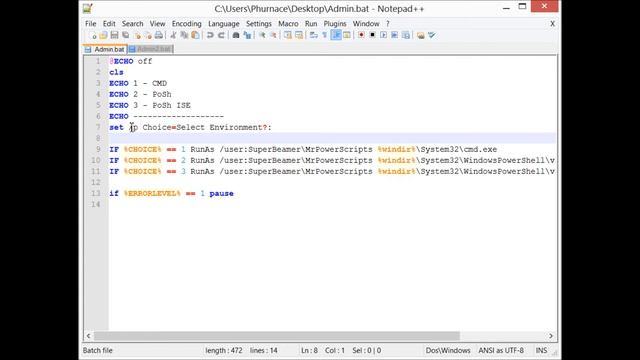Open the Search menu
Image resolution: width=640 pixels, height=360 pixels.
(133, 24)
